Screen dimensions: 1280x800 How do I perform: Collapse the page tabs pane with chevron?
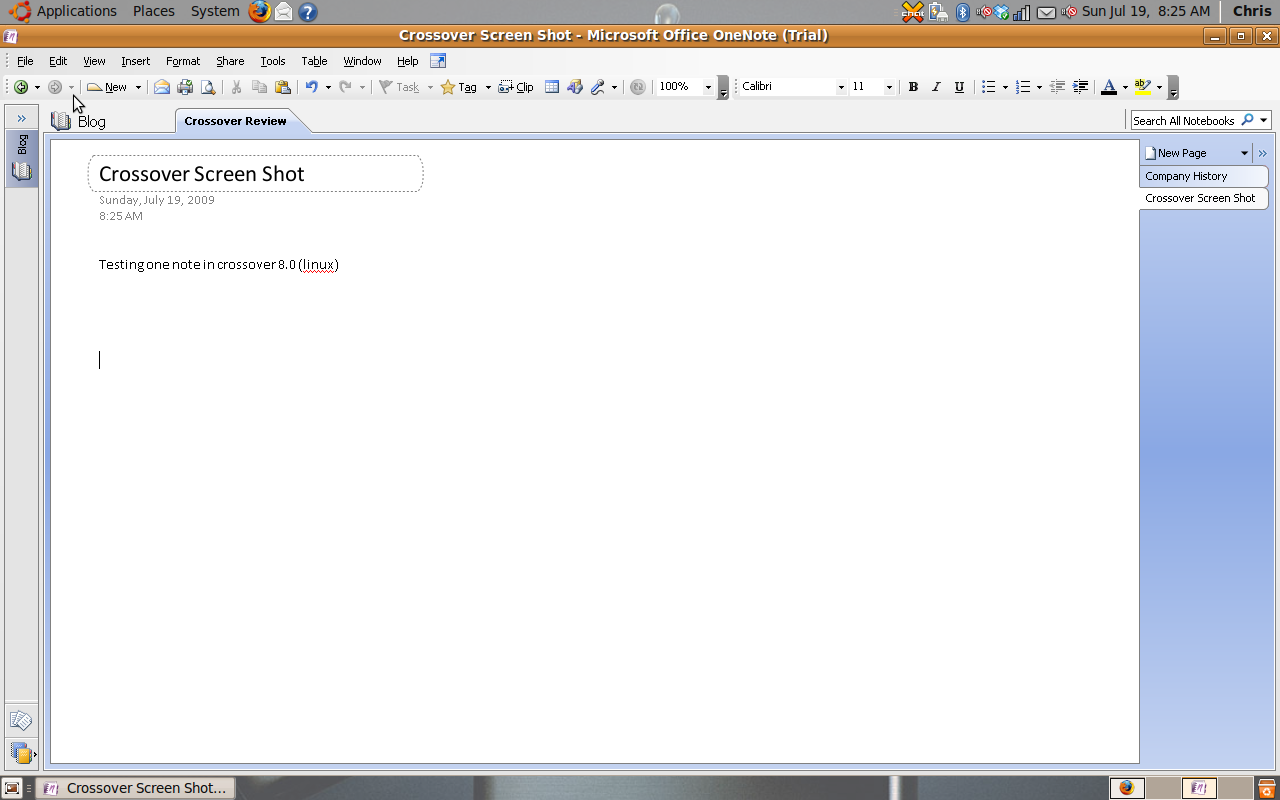click(1262, 153)
